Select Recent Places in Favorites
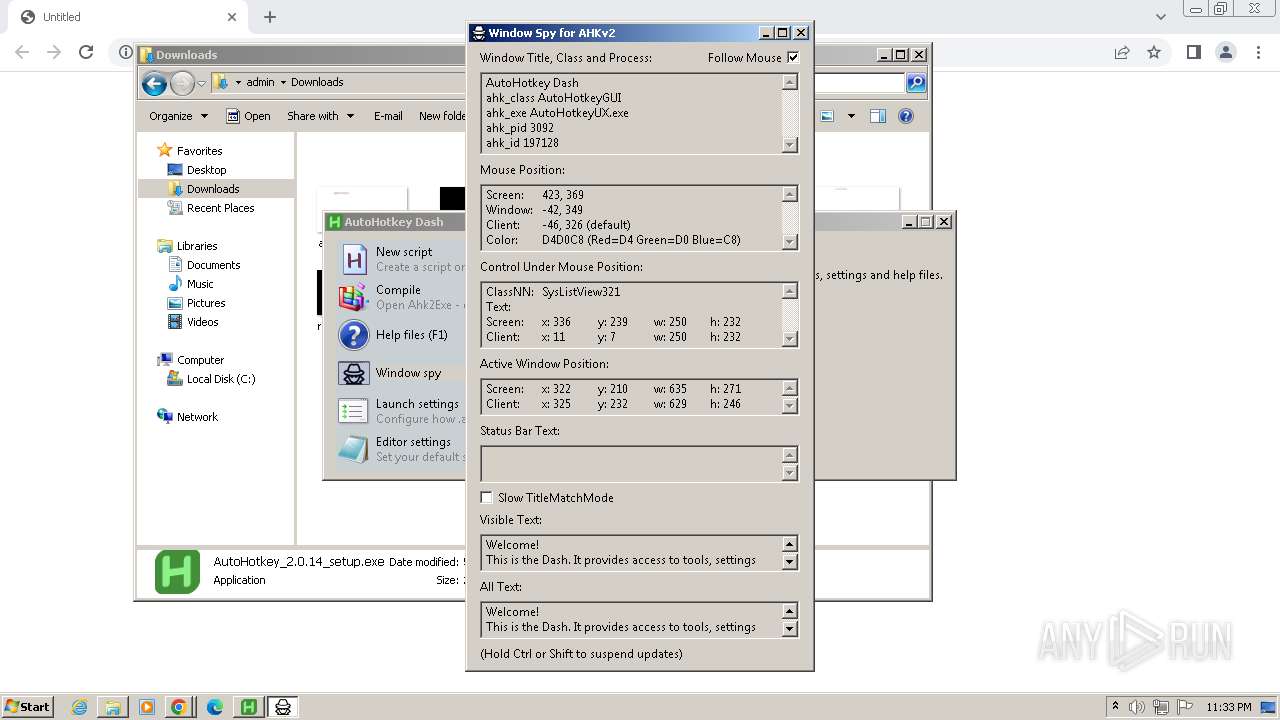Screen dimensions: 1280x720 [220, 208]
